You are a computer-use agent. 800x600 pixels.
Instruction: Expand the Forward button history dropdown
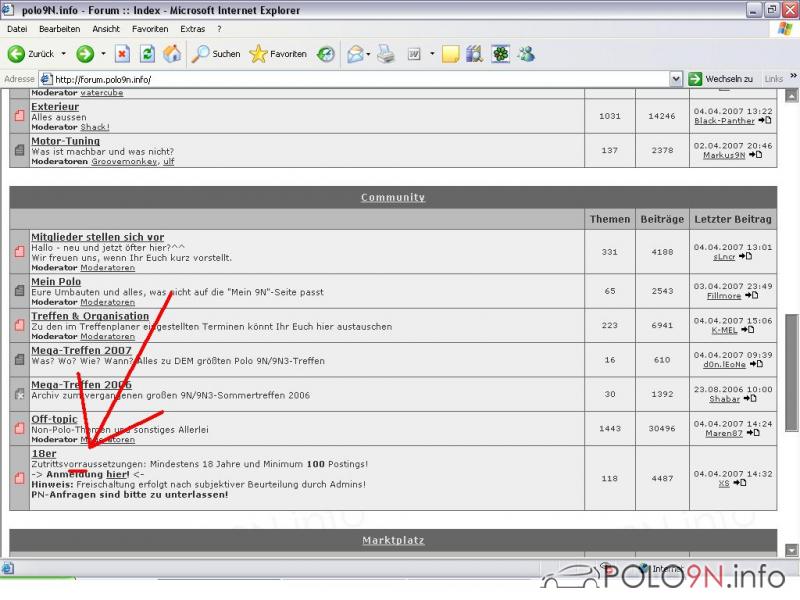(103, 54)
